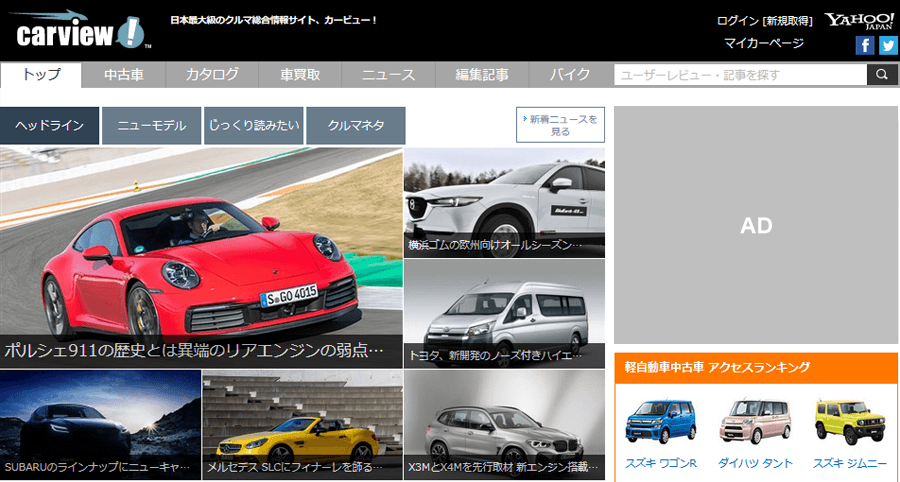Select the クルマネタ news filter
This screenshot has width=900, height=482.
click(356, 126)
